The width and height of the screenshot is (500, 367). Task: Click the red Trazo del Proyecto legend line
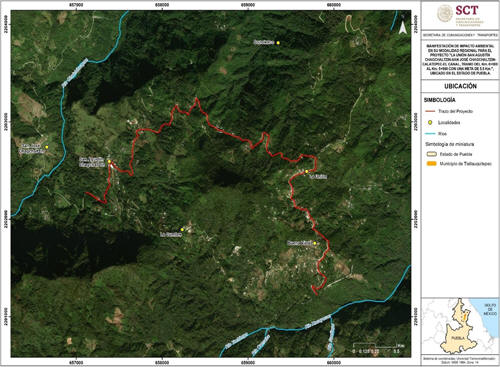click(430, 111)
